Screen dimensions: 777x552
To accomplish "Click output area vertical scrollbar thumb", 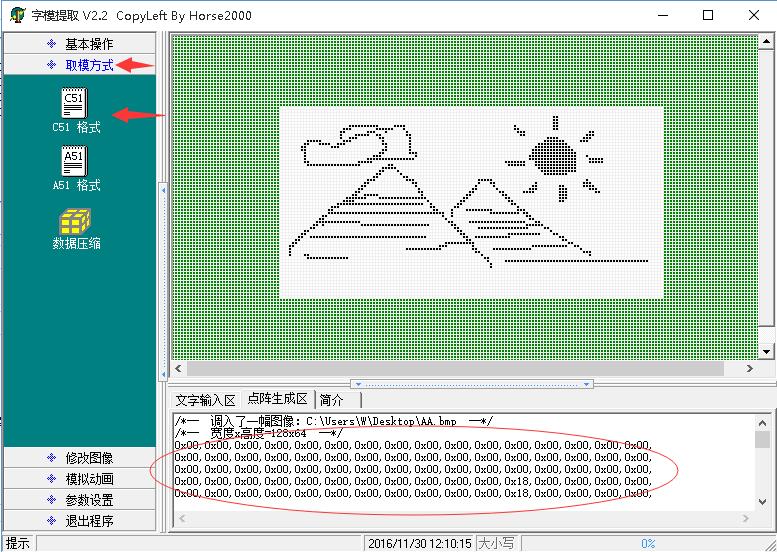I will click(x=763, y=439).
